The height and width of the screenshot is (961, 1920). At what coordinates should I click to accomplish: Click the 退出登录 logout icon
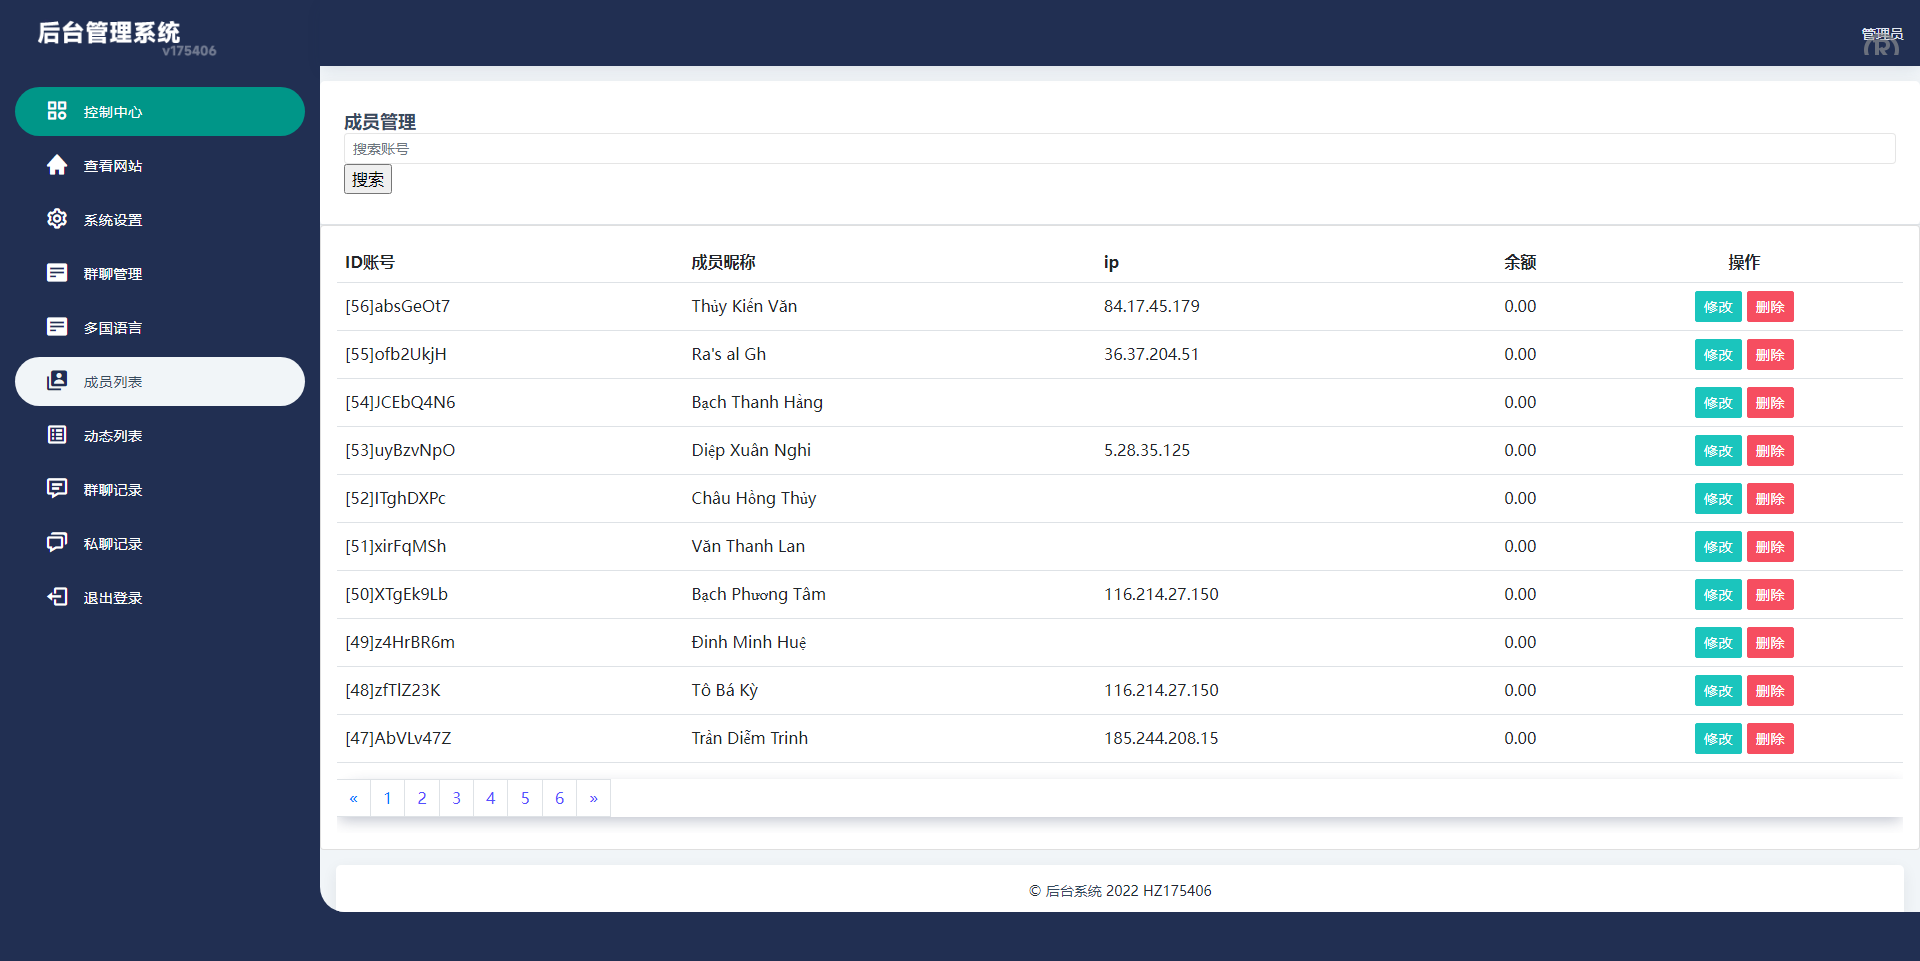(57, 597)
